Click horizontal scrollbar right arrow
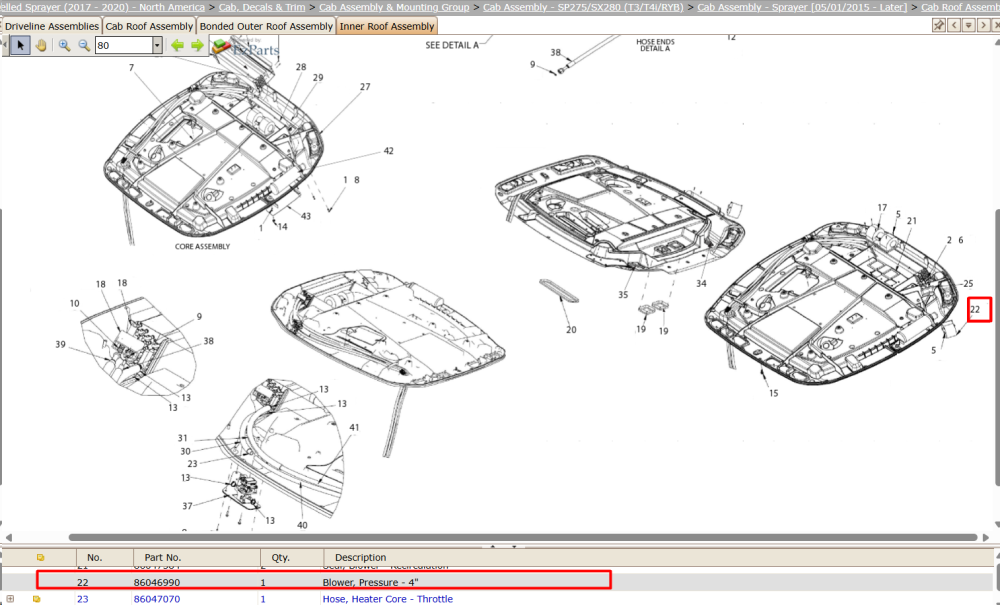 click(x=986, y=537)
